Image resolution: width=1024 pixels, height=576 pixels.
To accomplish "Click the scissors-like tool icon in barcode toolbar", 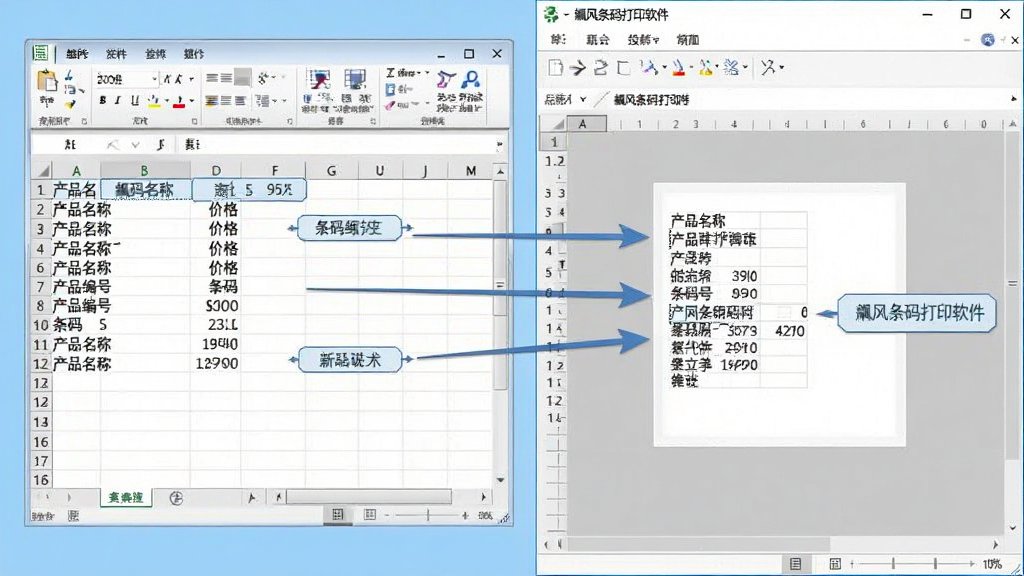I will [768, 67].
